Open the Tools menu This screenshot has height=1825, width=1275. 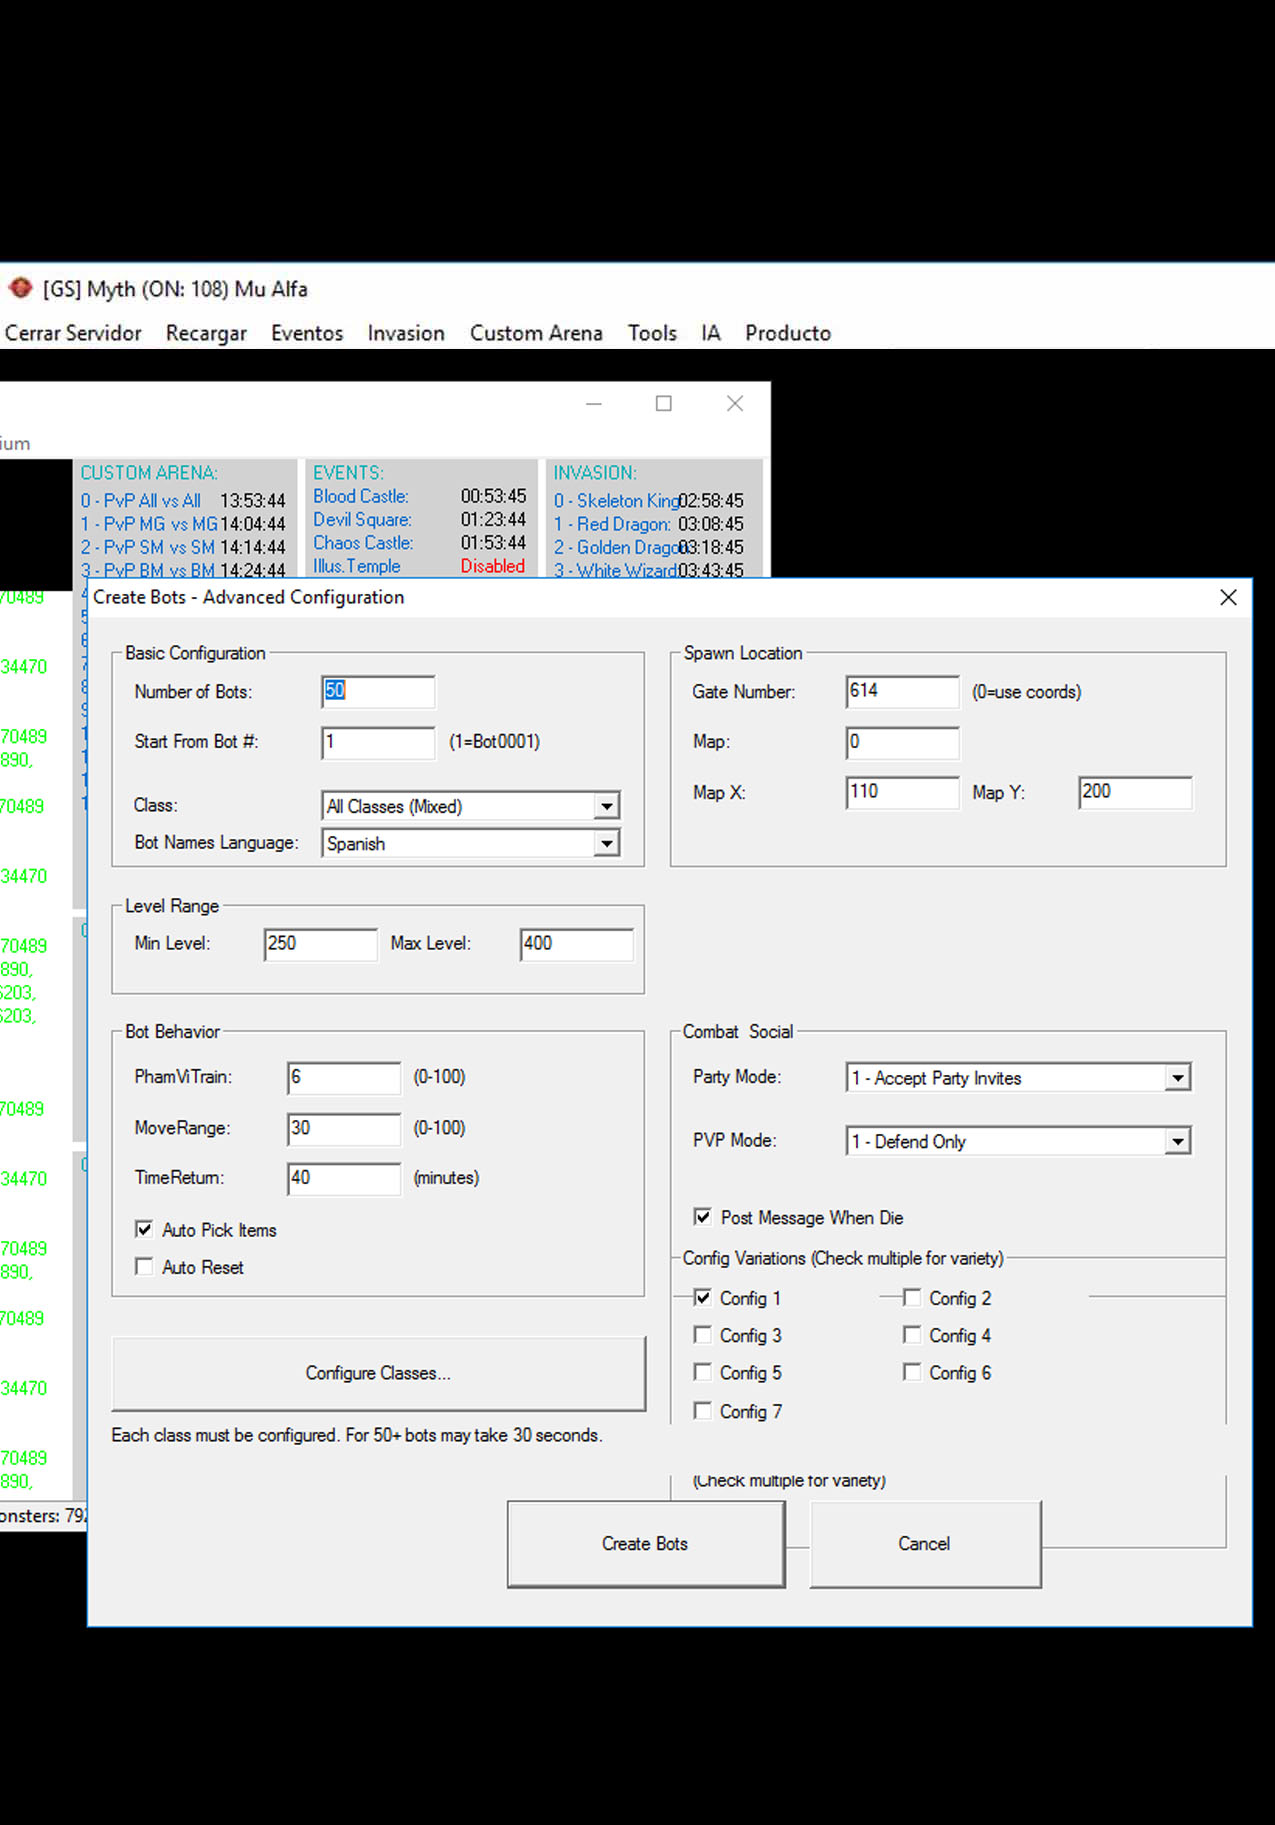652,333
